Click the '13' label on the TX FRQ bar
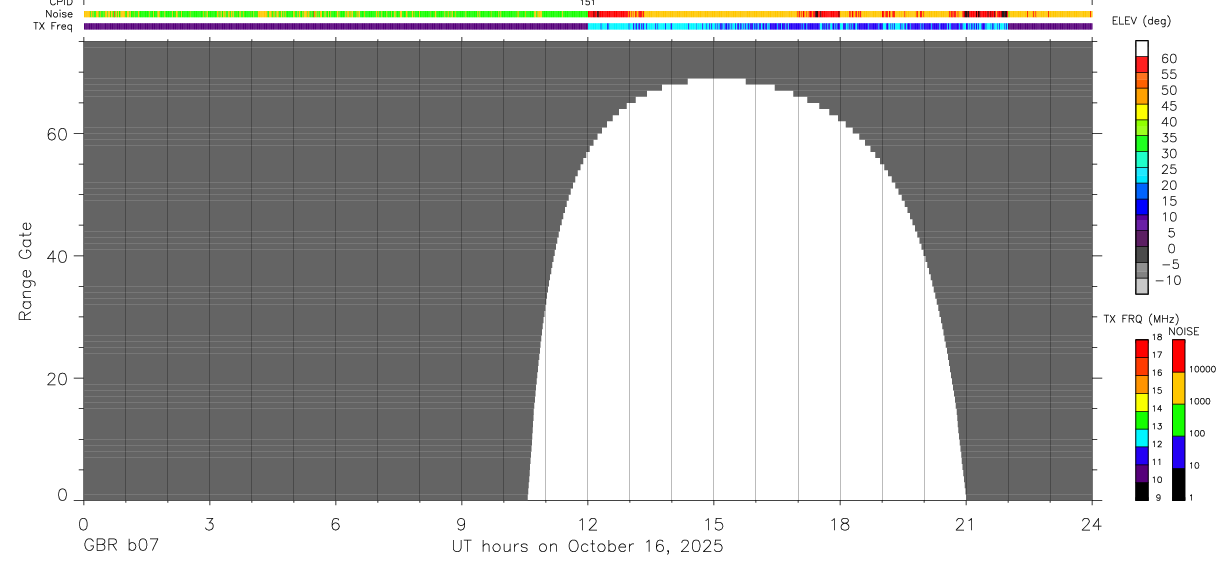1228x567 pixels. point(1157,426)
